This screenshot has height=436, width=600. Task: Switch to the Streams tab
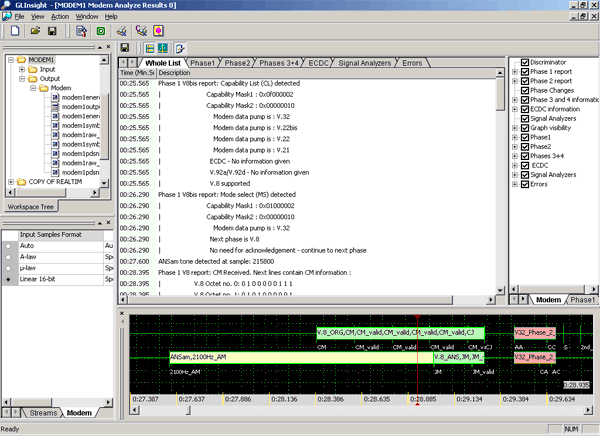[43, 413]
